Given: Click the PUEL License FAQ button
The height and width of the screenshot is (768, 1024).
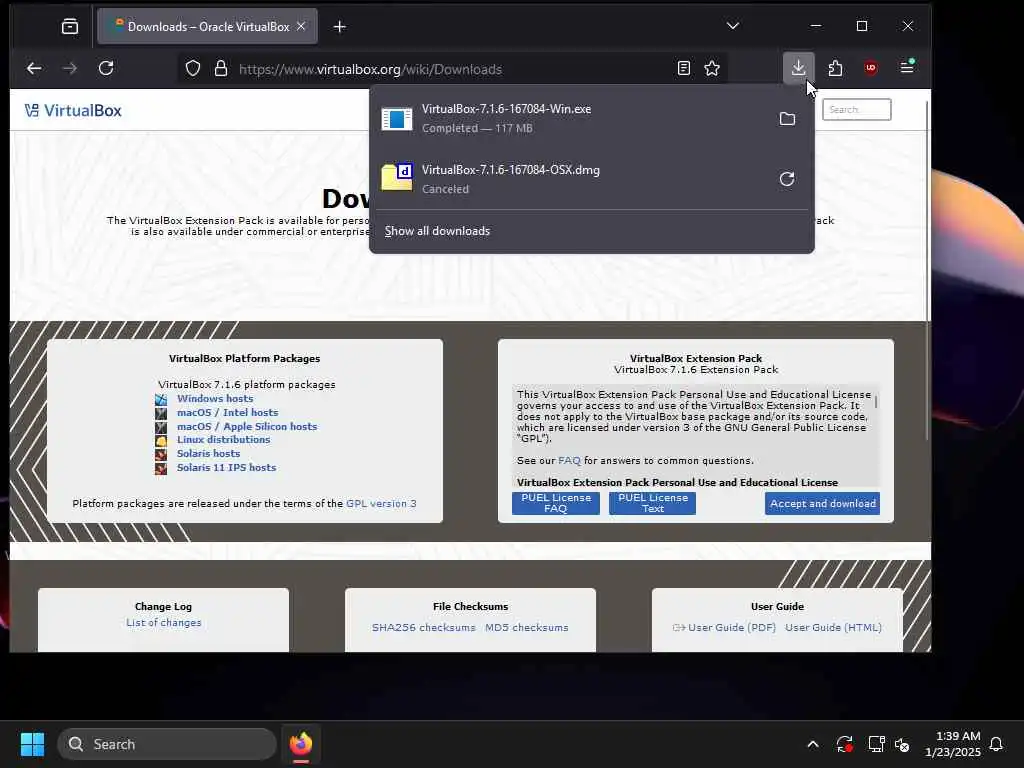Looking at the screenshot, I should 556,503.
